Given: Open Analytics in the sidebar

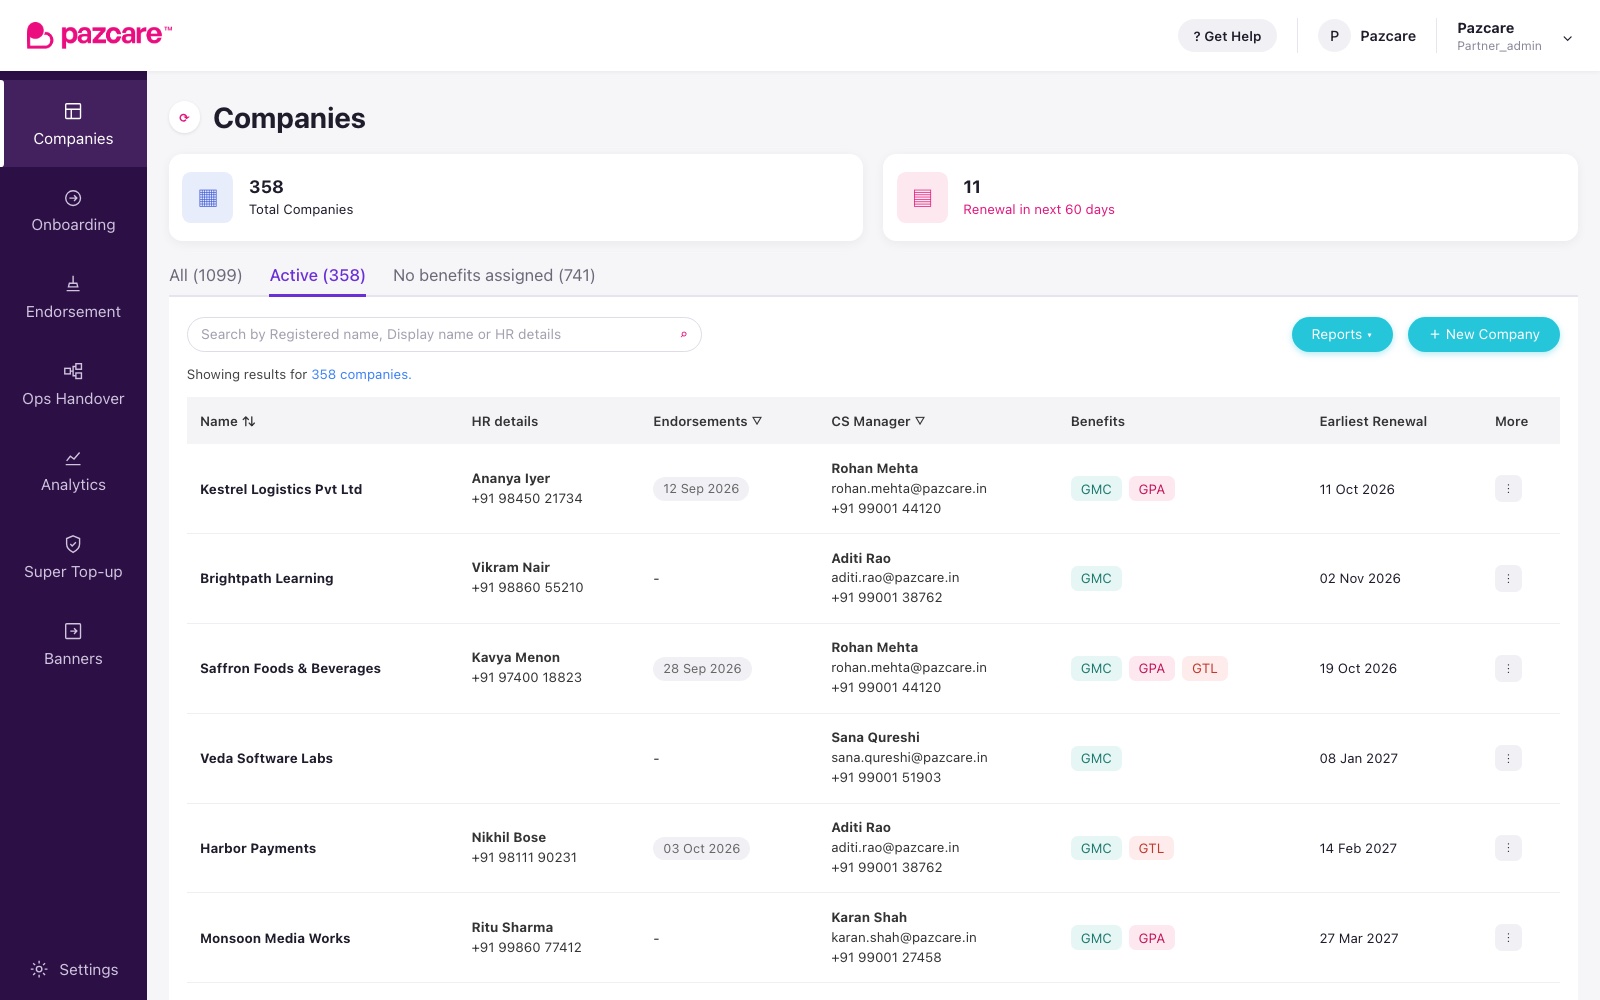Looking at the screenshot, I should 73,471.
